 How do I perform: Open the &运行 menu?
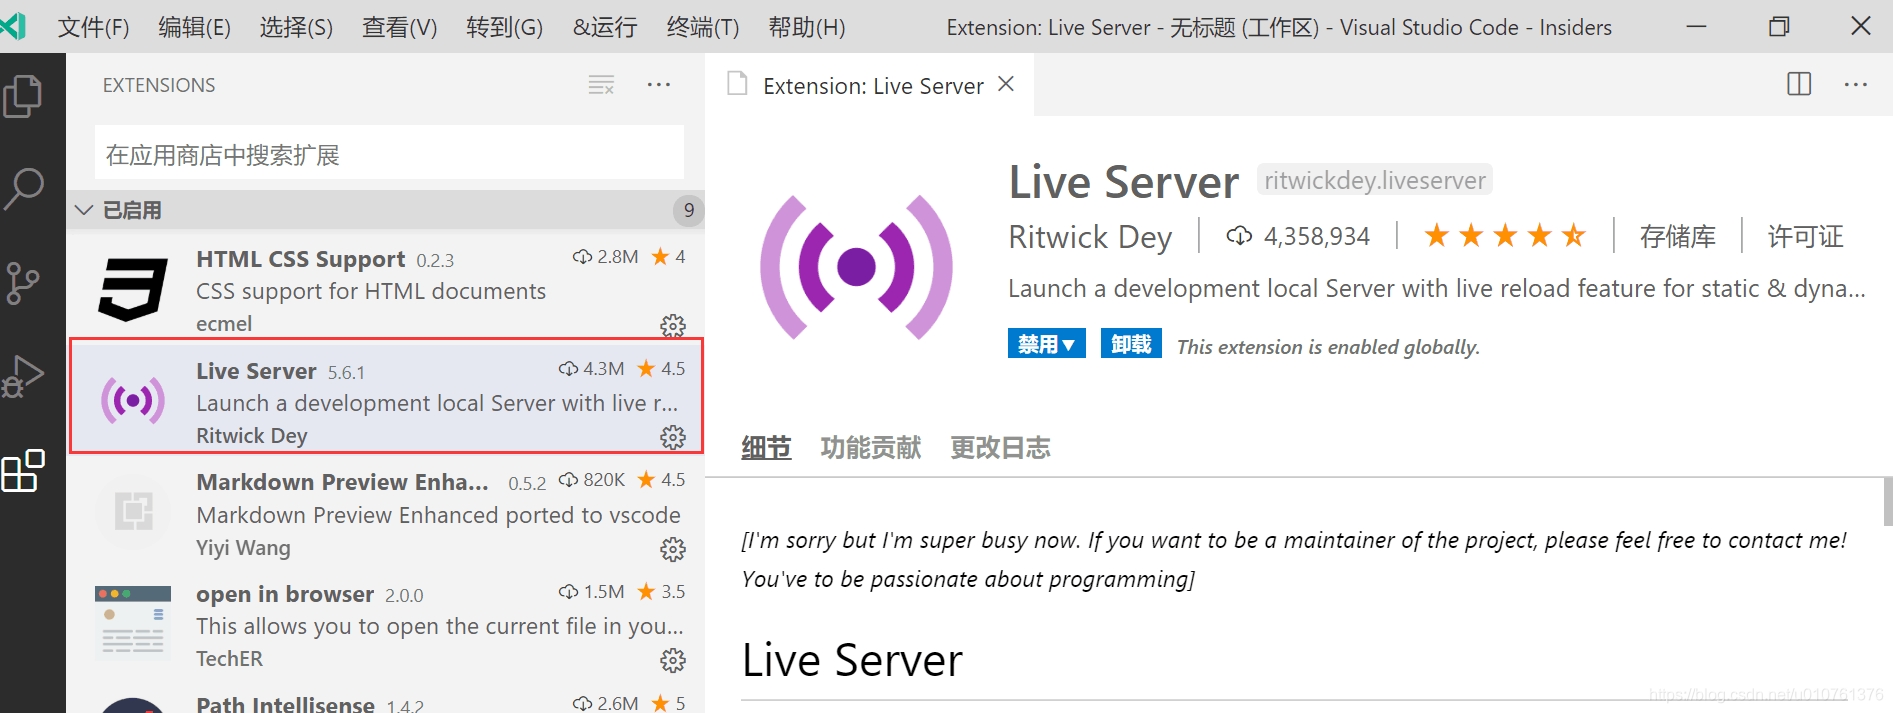coord(605,27)
